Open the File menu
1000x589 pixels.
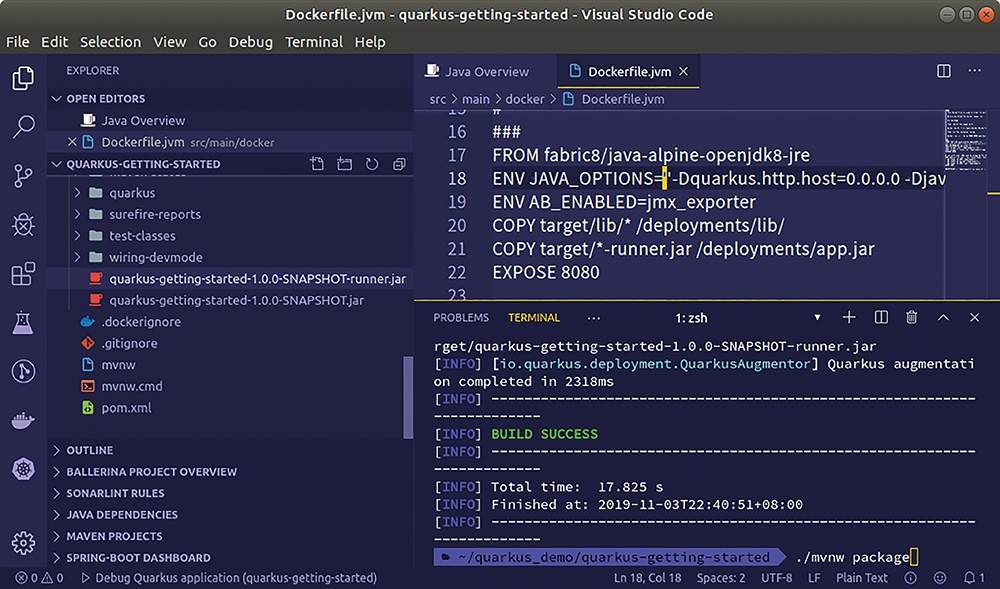[18, 42]
